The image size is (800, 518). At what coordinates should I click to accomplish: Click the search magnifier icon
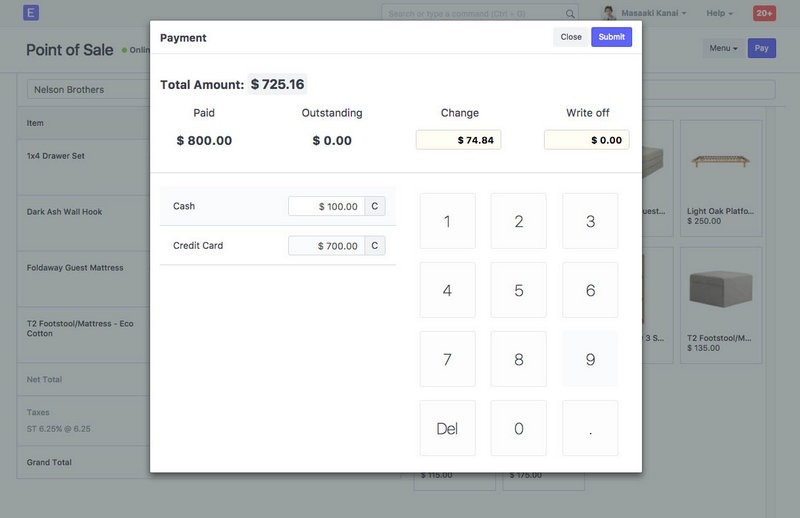[x=570, y=14]
